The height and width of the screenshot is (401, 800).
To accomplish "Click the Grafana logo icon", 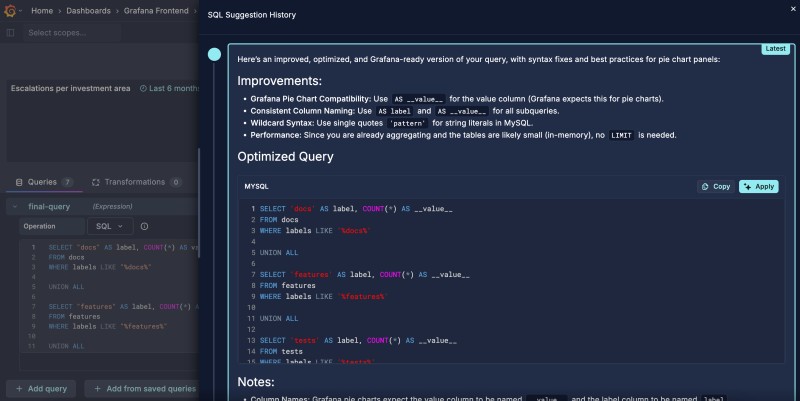I will coord(9,10).
